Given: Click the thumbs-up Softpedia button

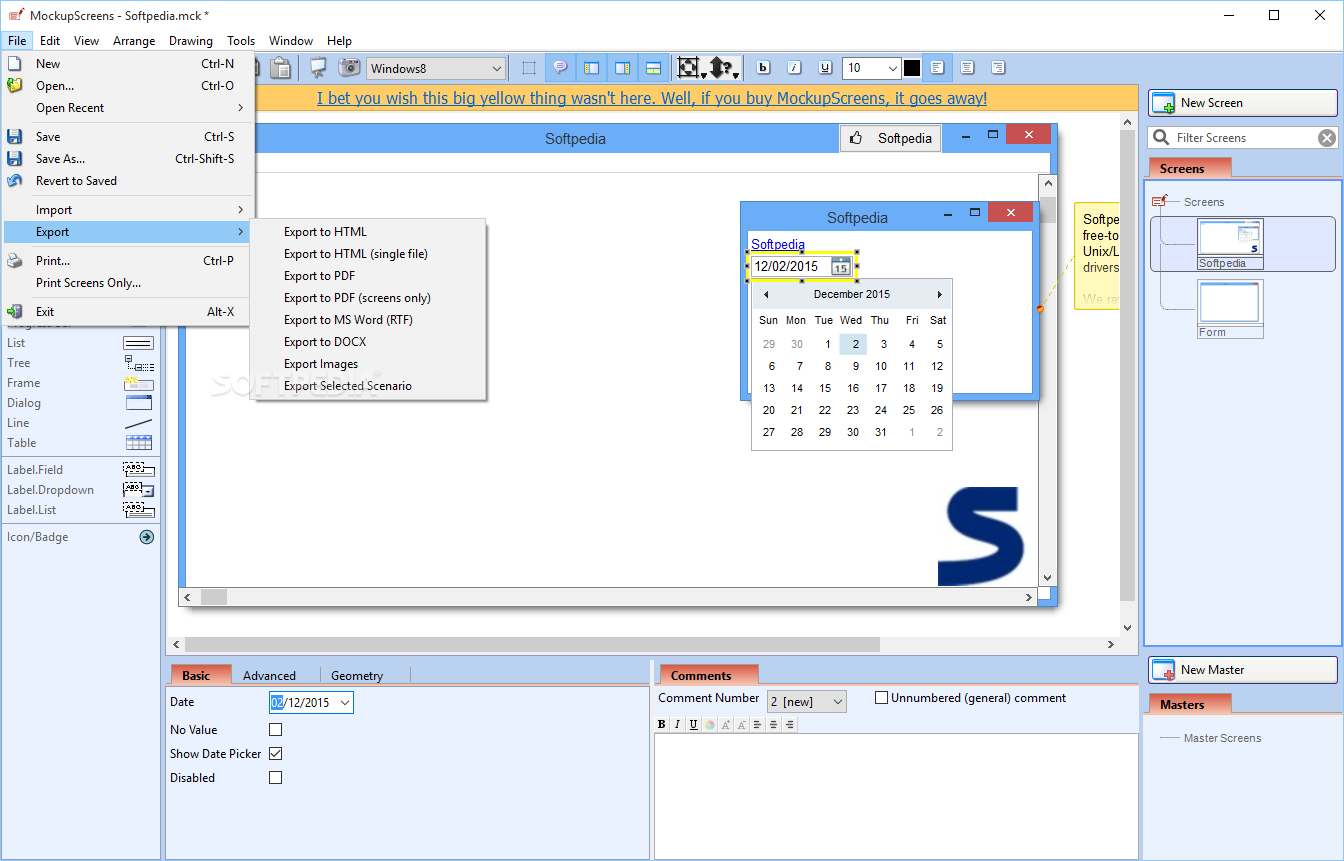Looking at the screenshot, I should (890, 139).
